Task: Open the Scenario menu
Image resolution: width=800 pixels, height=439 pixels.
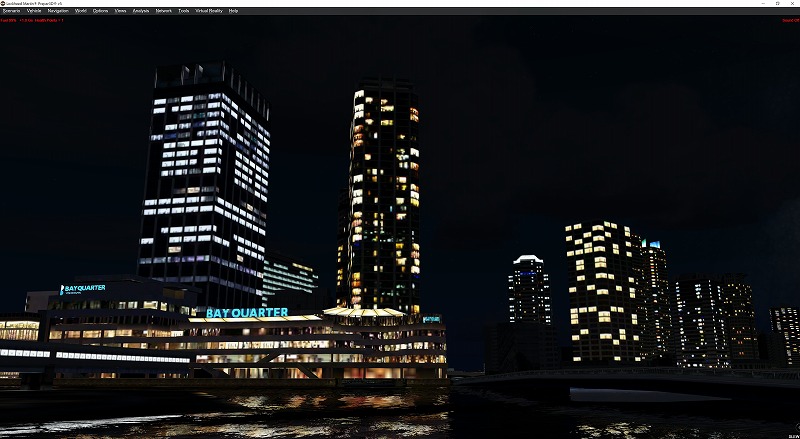Action: tap(11, 11)
